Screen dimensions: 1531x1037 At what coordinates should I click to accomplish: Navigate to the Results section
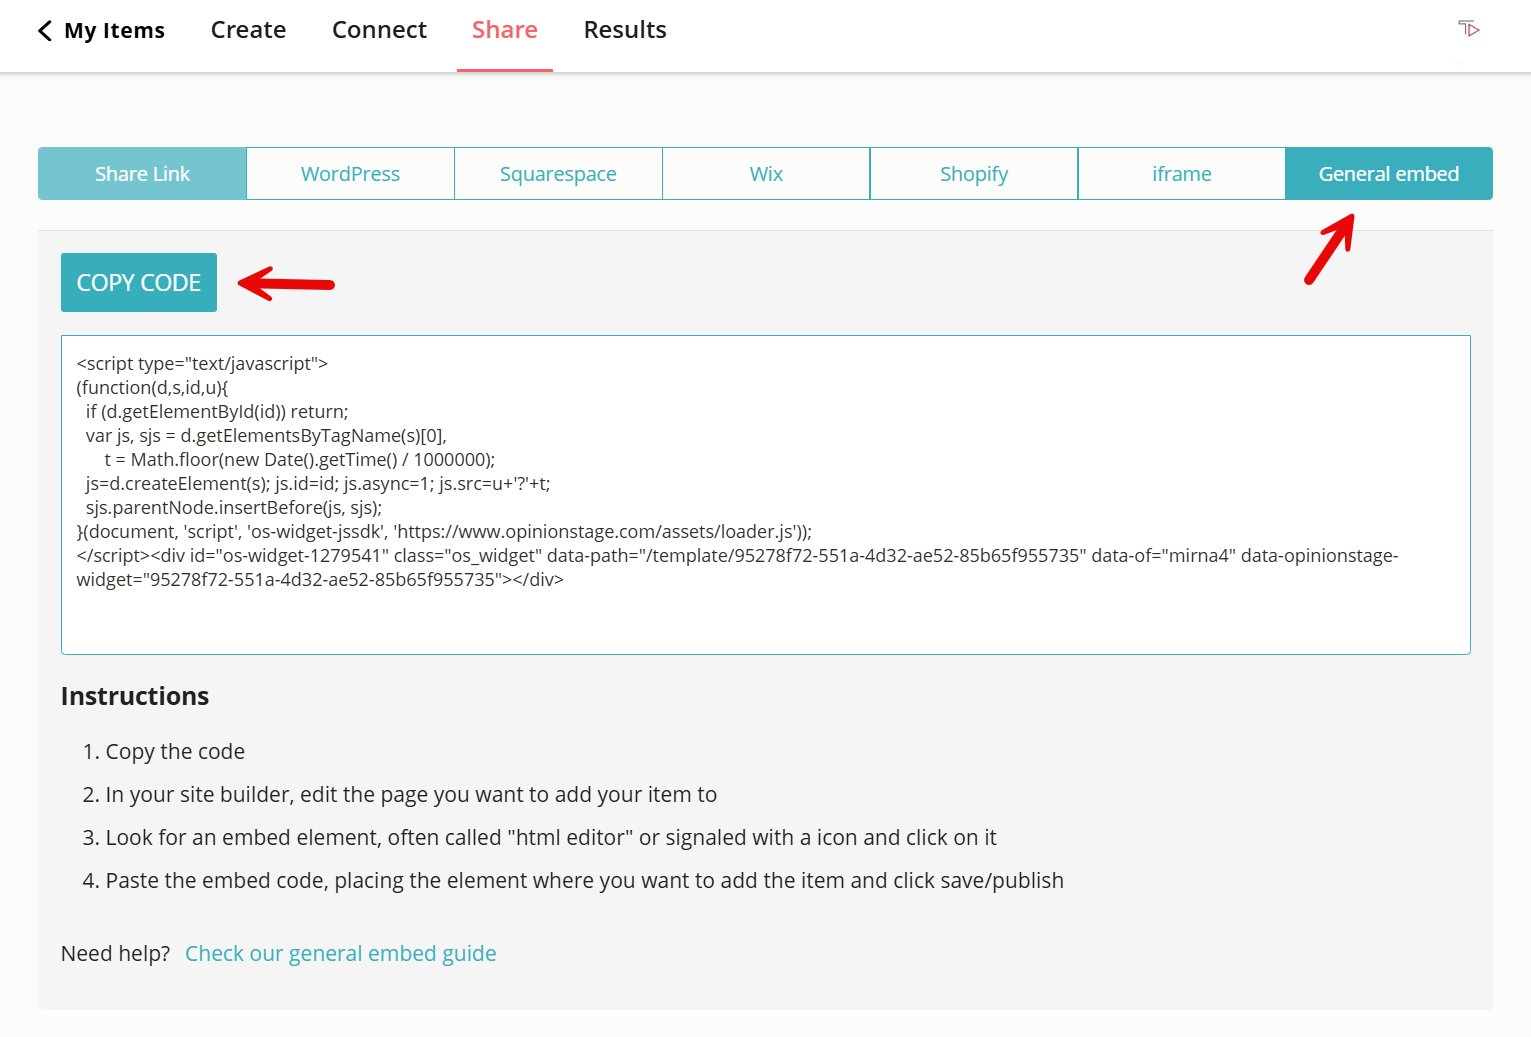point(625,30)
